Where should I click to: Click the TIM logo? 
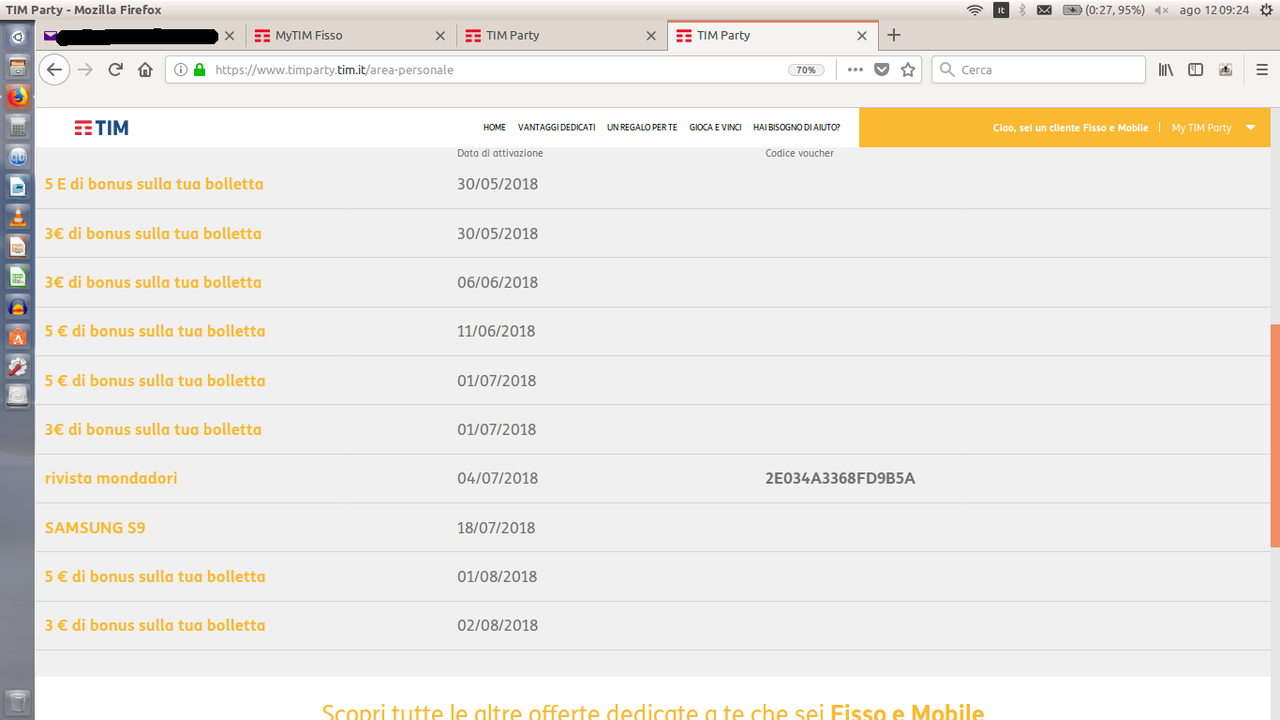tap(101, 128)
